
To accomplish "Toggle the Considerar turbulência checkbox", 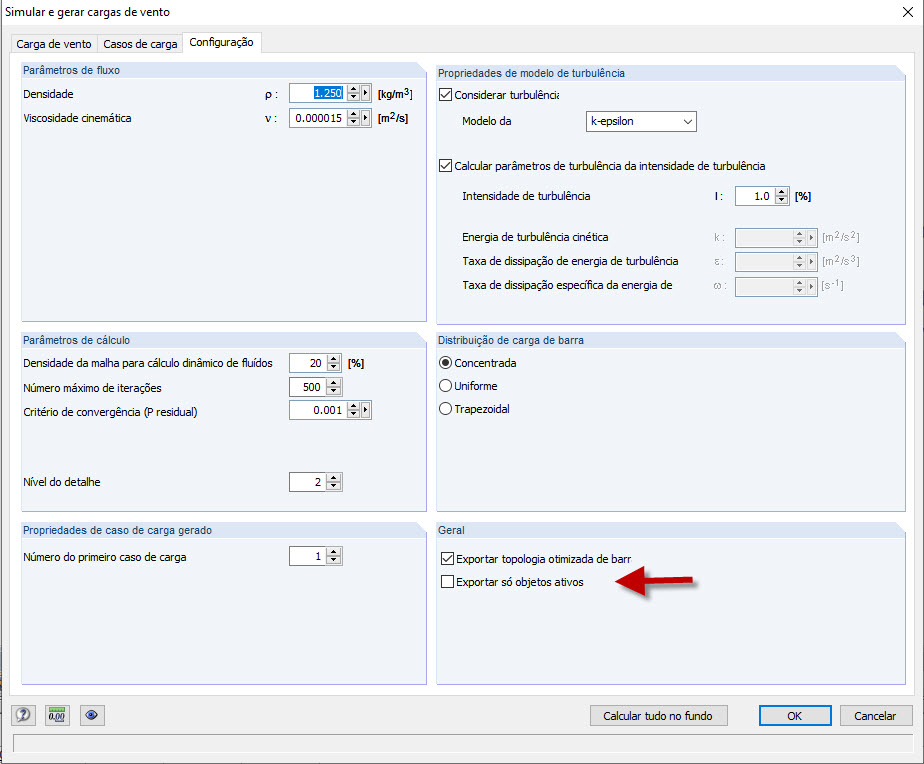I will [446, 95].
